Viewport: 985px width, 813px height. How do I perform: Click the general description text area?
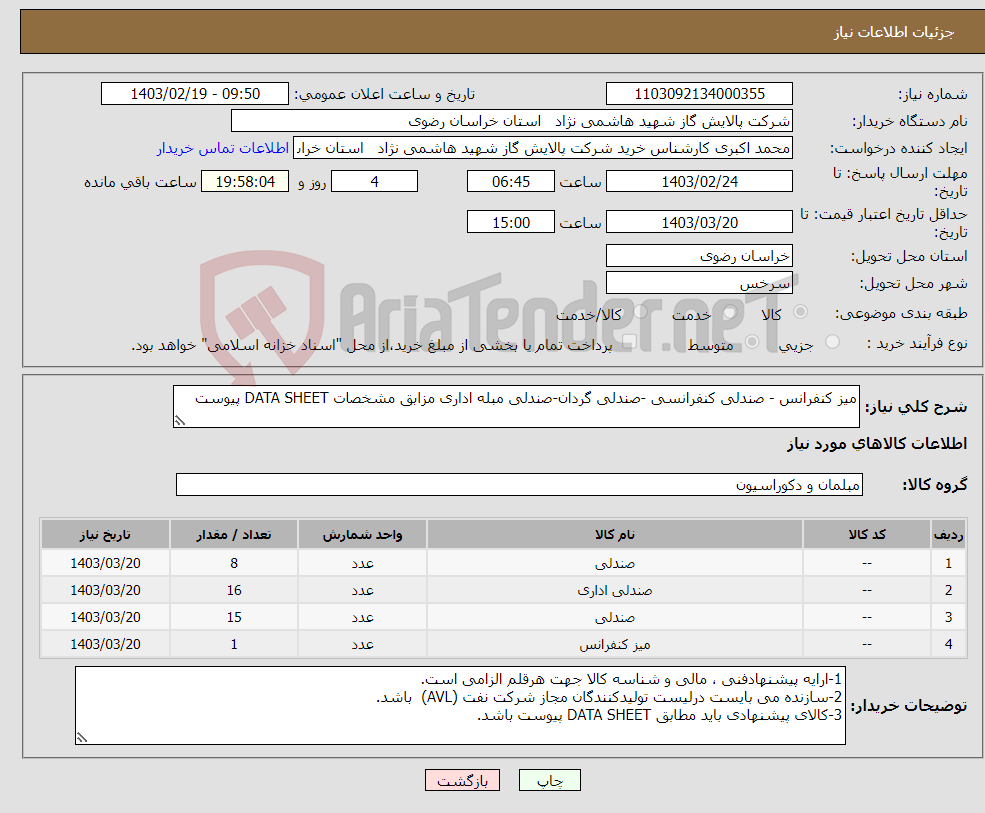click(516, 406)
